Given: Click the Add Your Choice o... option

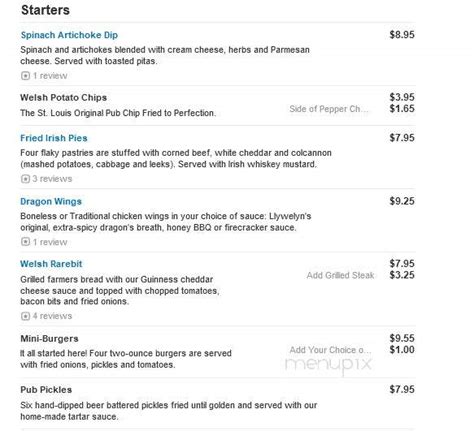Looking at the screenshot, I should [x=330, y=350].
